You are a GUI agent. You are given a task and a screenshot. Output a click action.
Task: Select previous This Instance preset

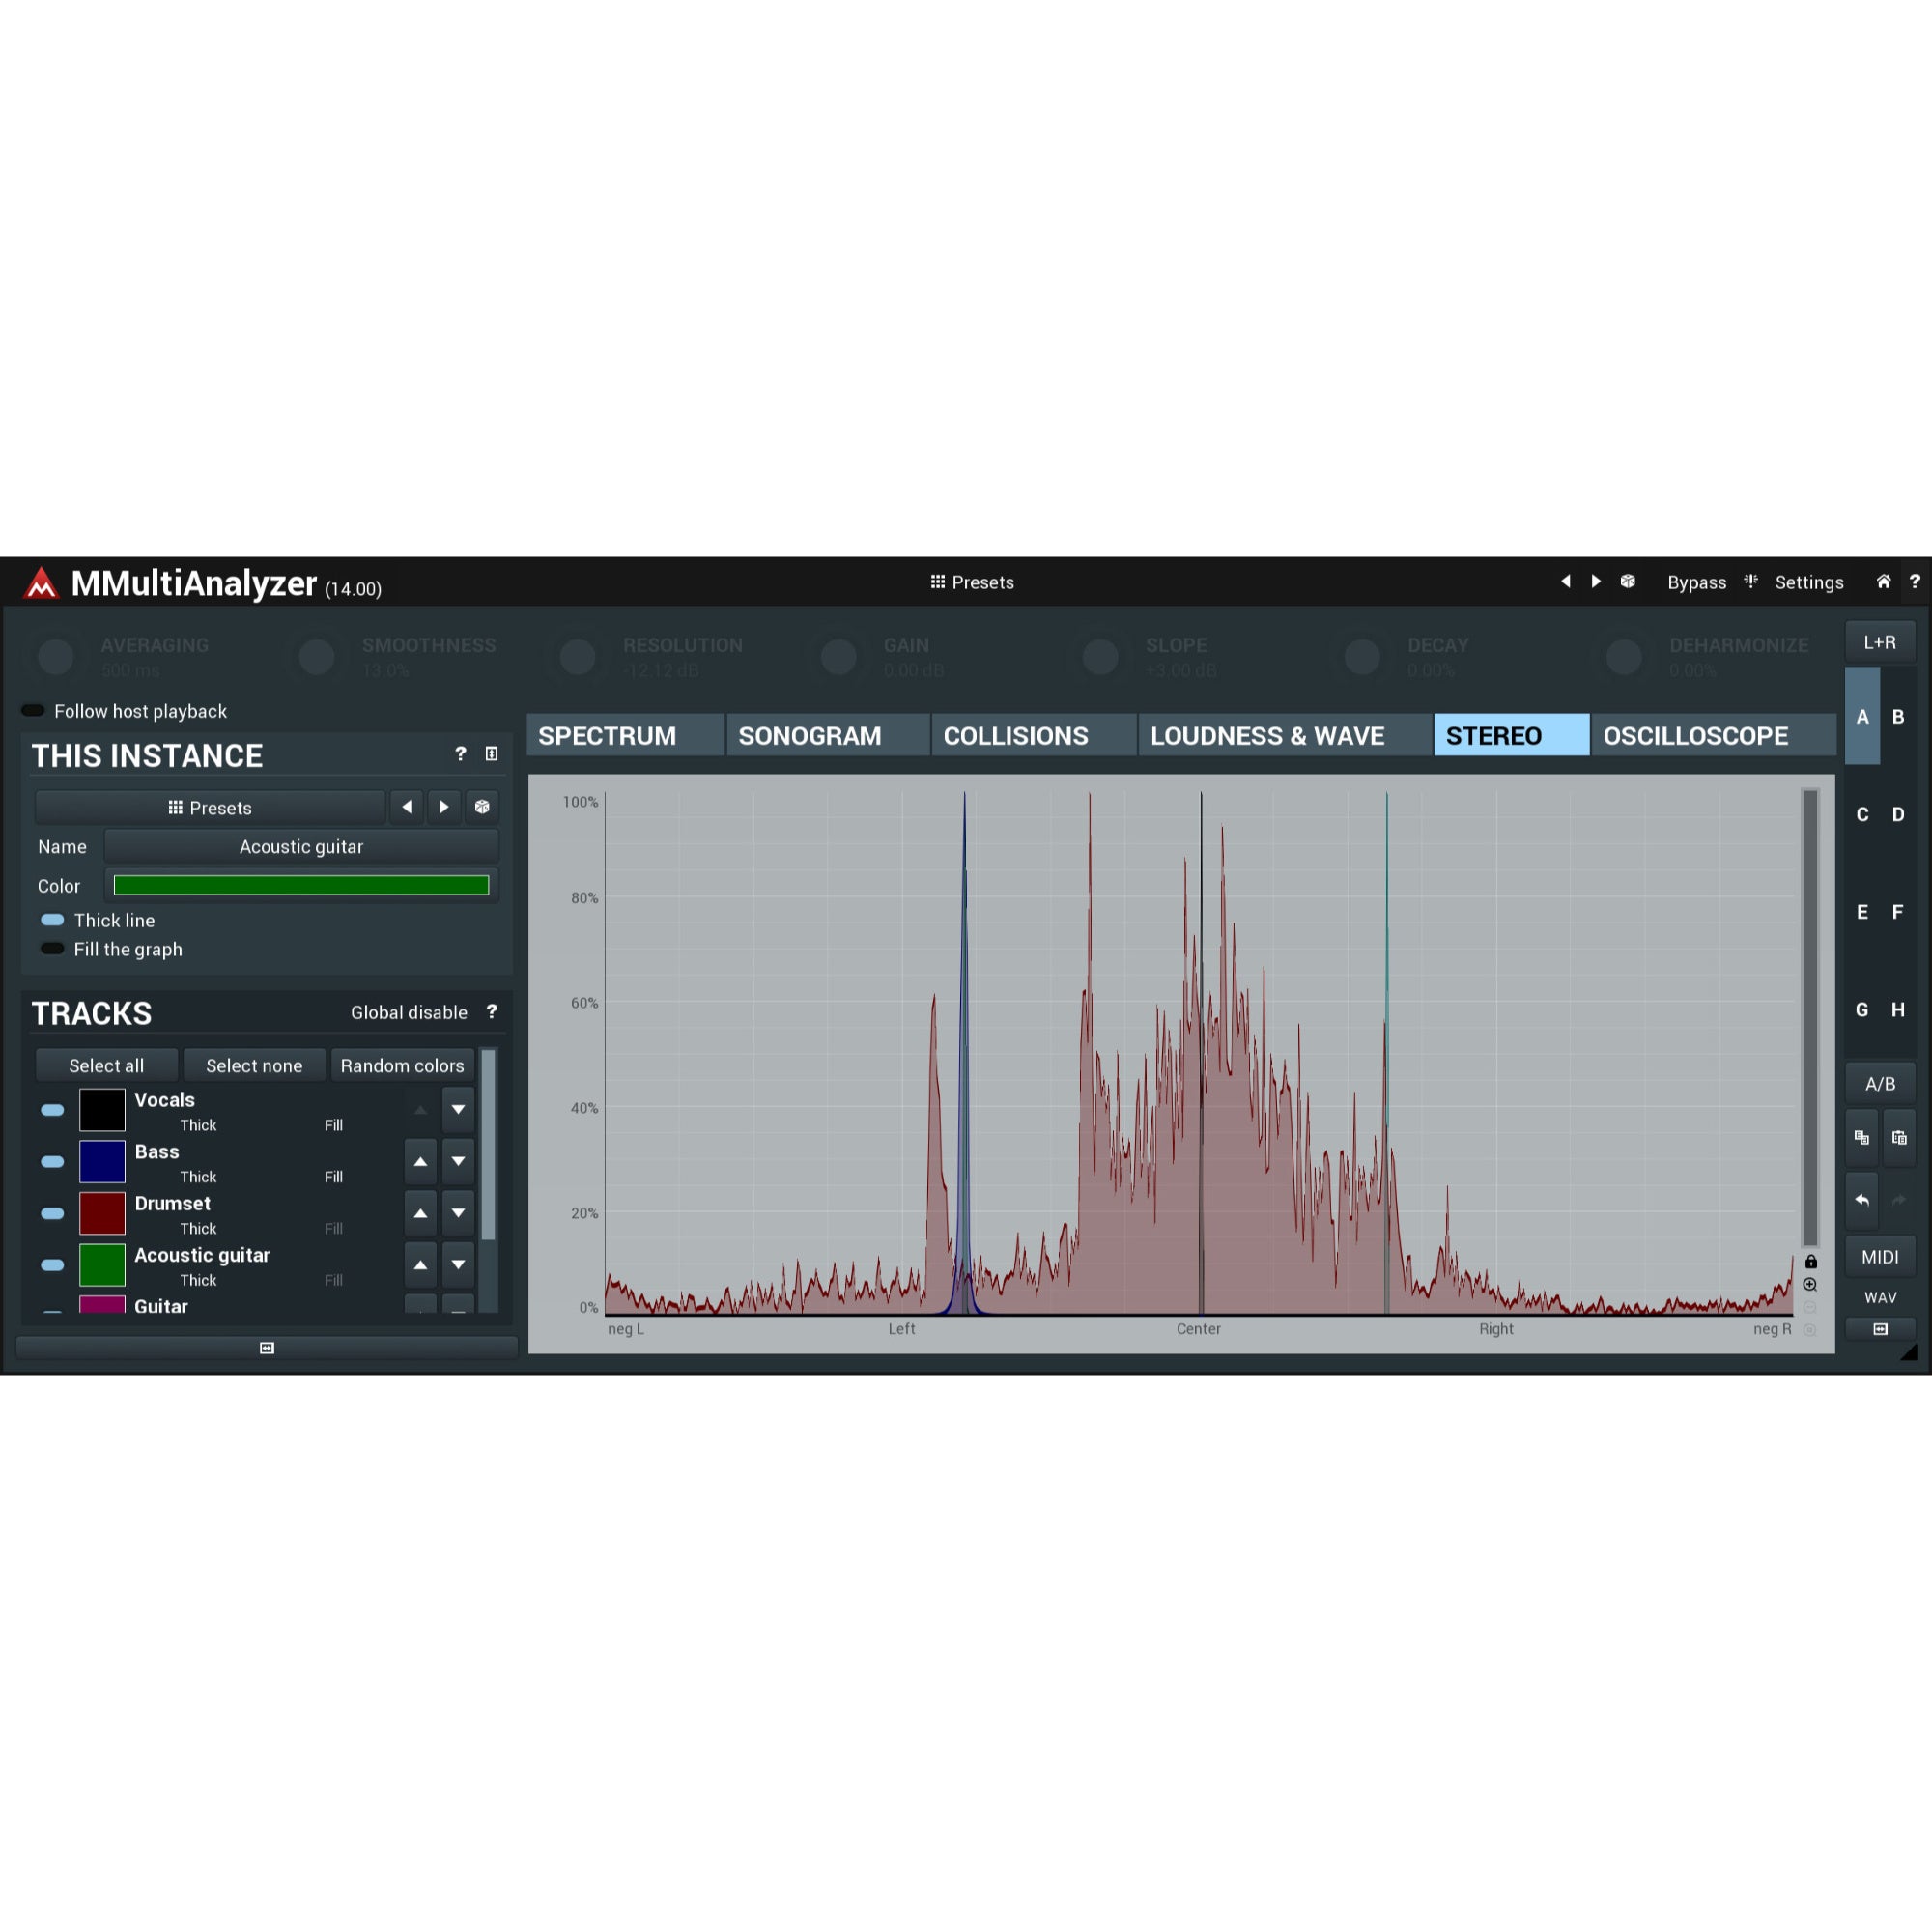(406, 807)
